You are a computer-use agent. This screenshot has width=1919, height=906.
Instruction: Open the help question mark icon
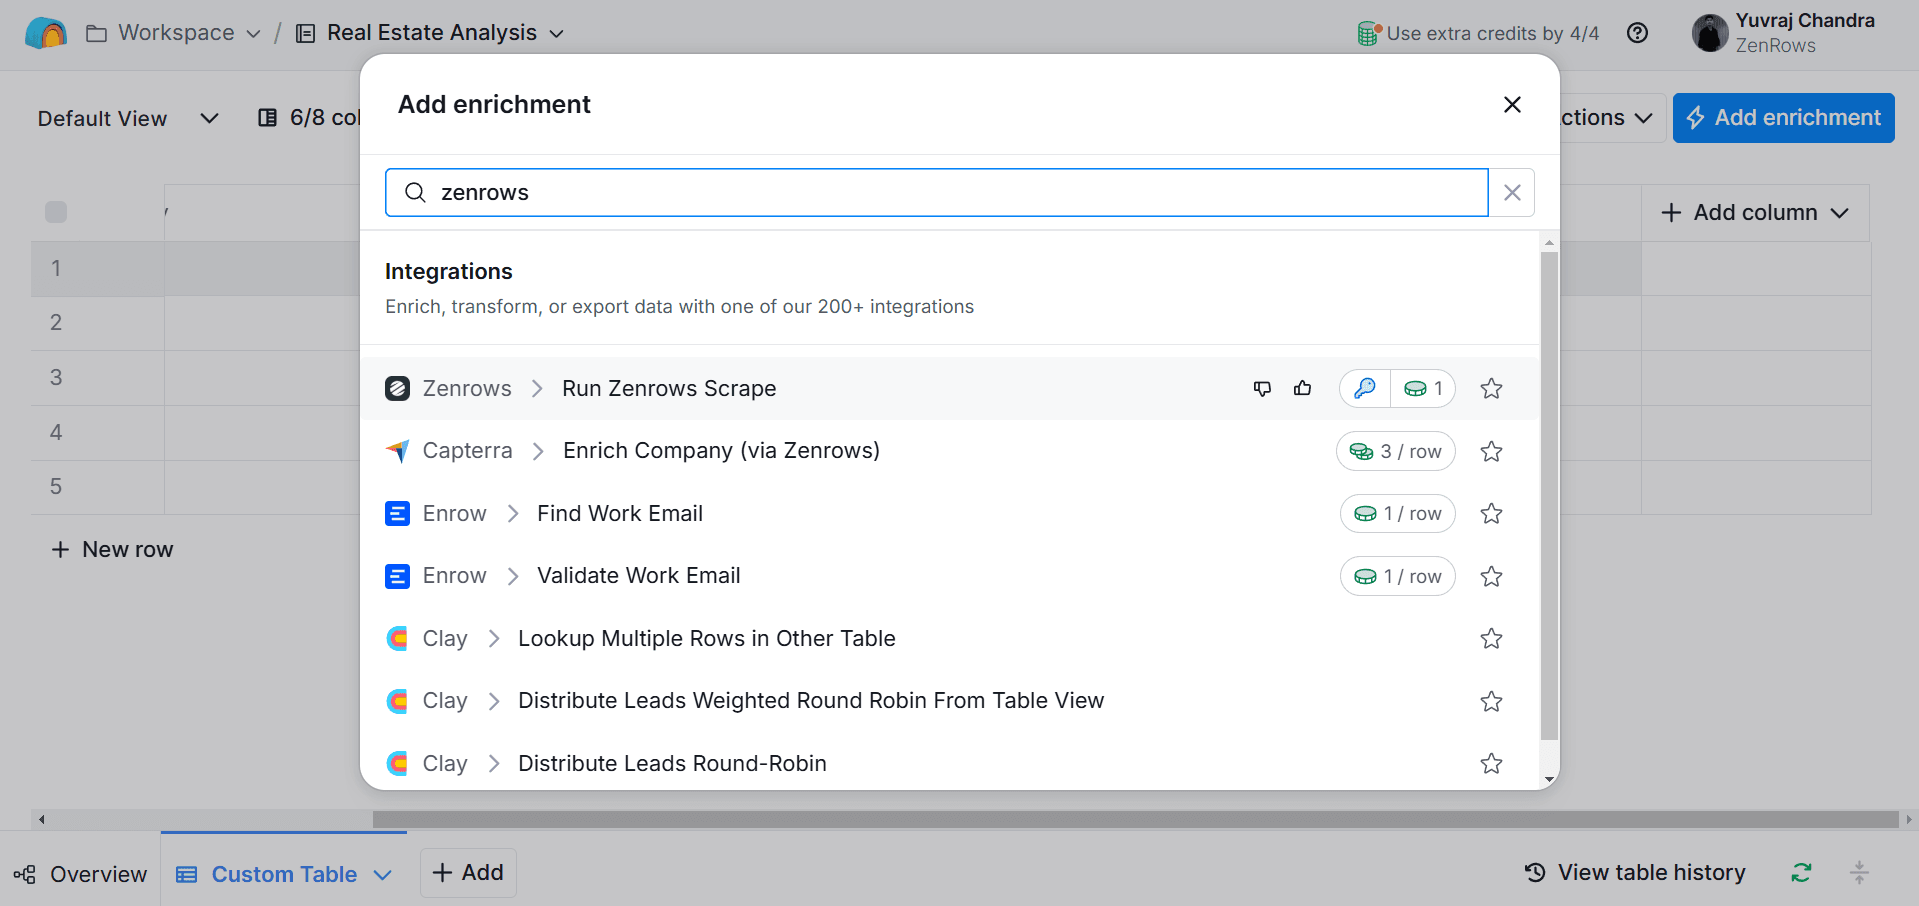click(1637, 33)
